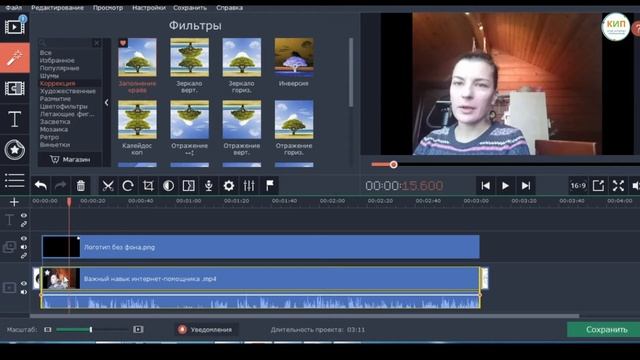The image size is (640, 360).
Task: Toggle visibility of overlay track
Action: click(x=24, y=238)
